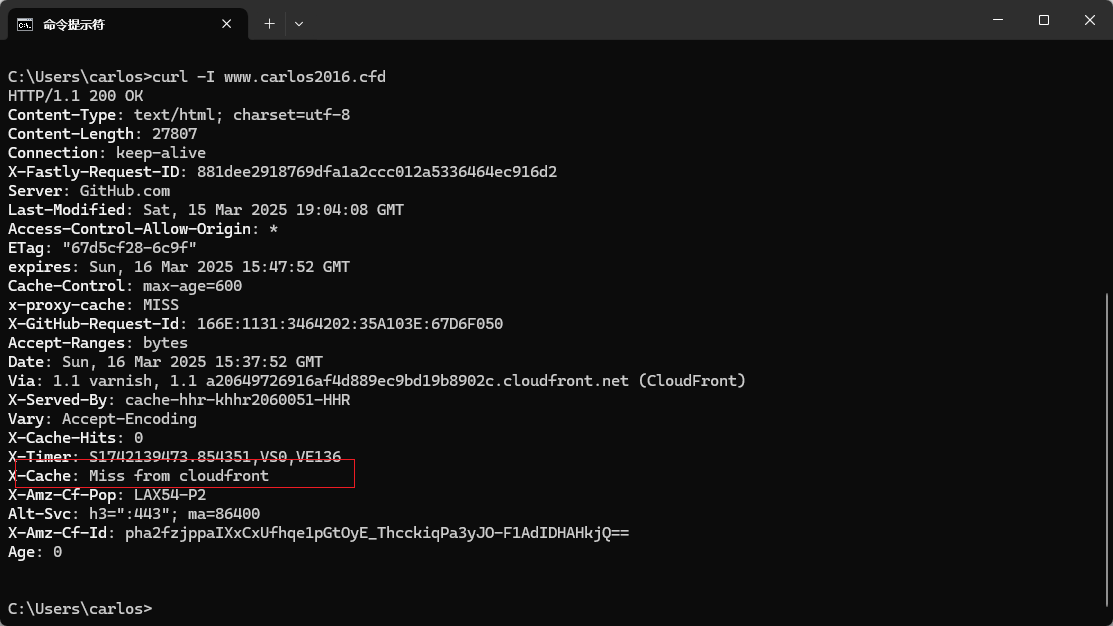Click the Cache-Control max-age=600 value
The image size is (1113, 626).
coord(192,286)
